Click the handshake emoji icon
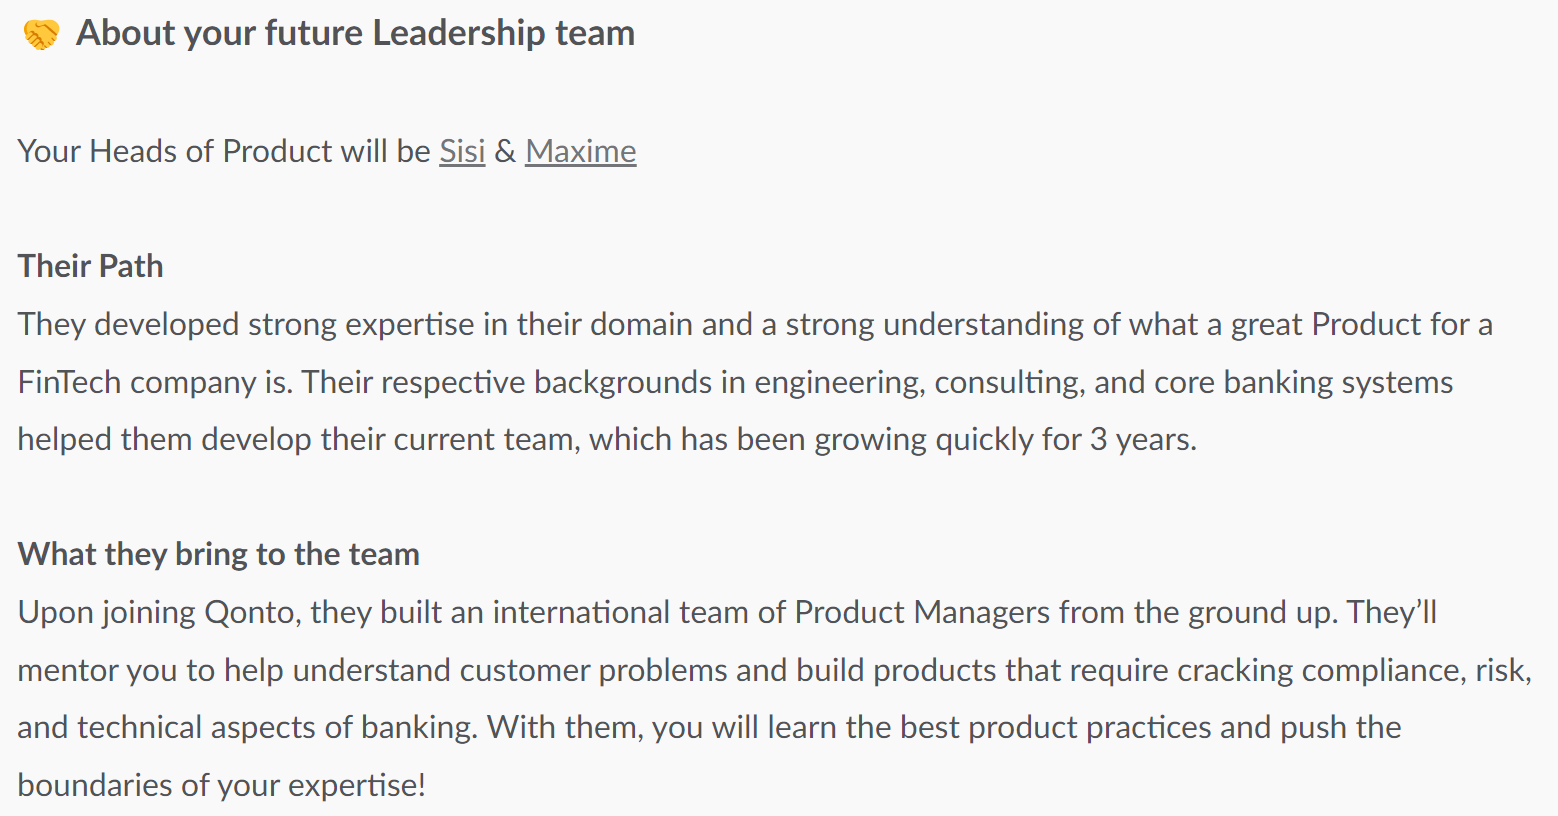The height and width of the screenshot is (816, 1558). coord(41,35)
